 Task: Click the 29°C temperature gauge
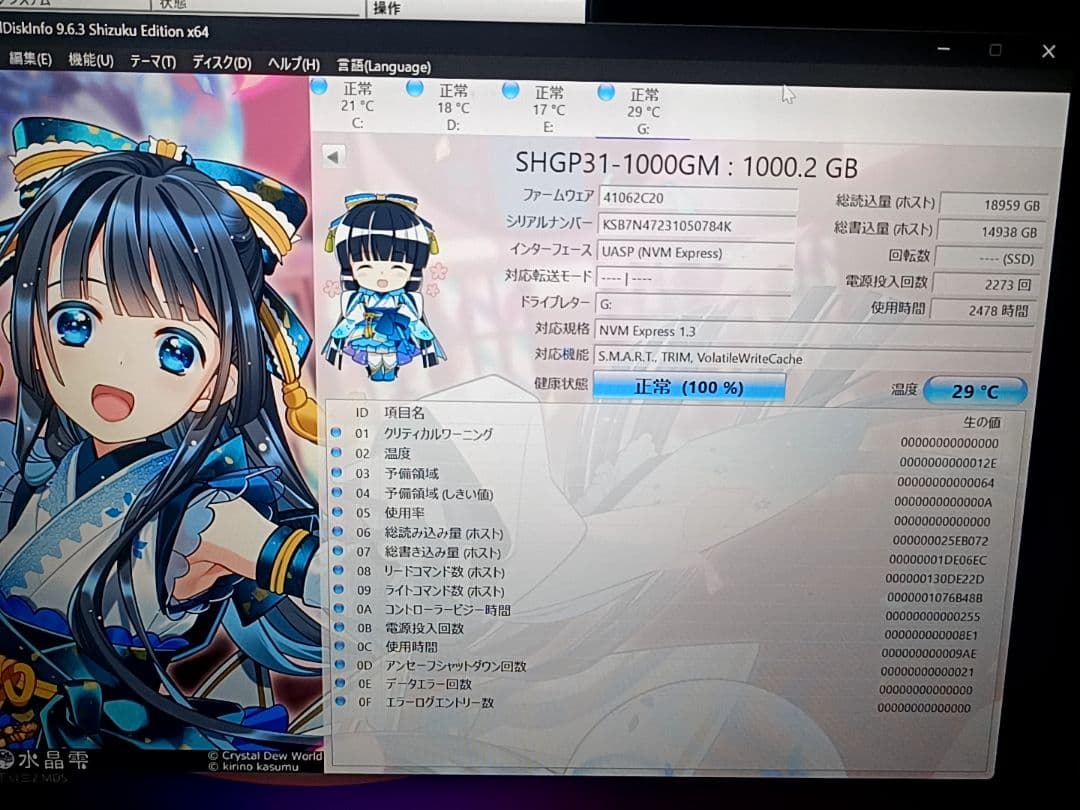[x=975, y=390]
